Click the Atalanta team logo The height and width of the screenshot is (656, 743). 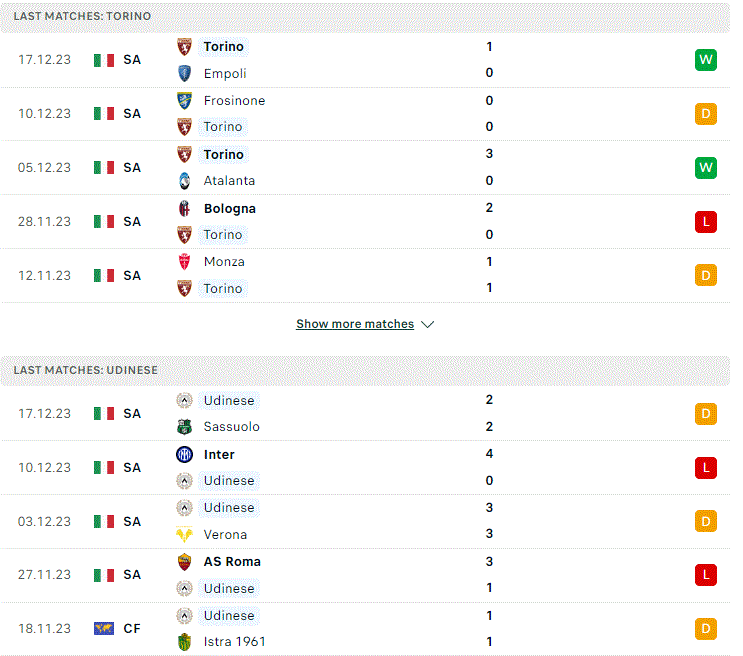184,181
